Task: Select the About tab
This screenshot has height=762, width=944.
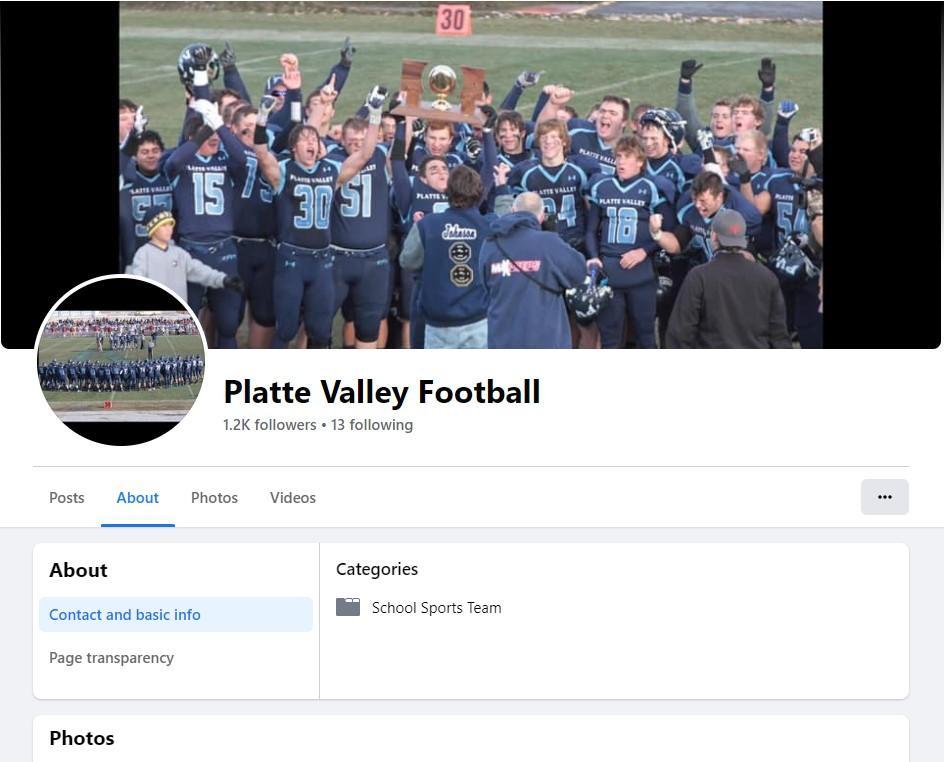Action: pyautogui.click(x=138, y=498)
